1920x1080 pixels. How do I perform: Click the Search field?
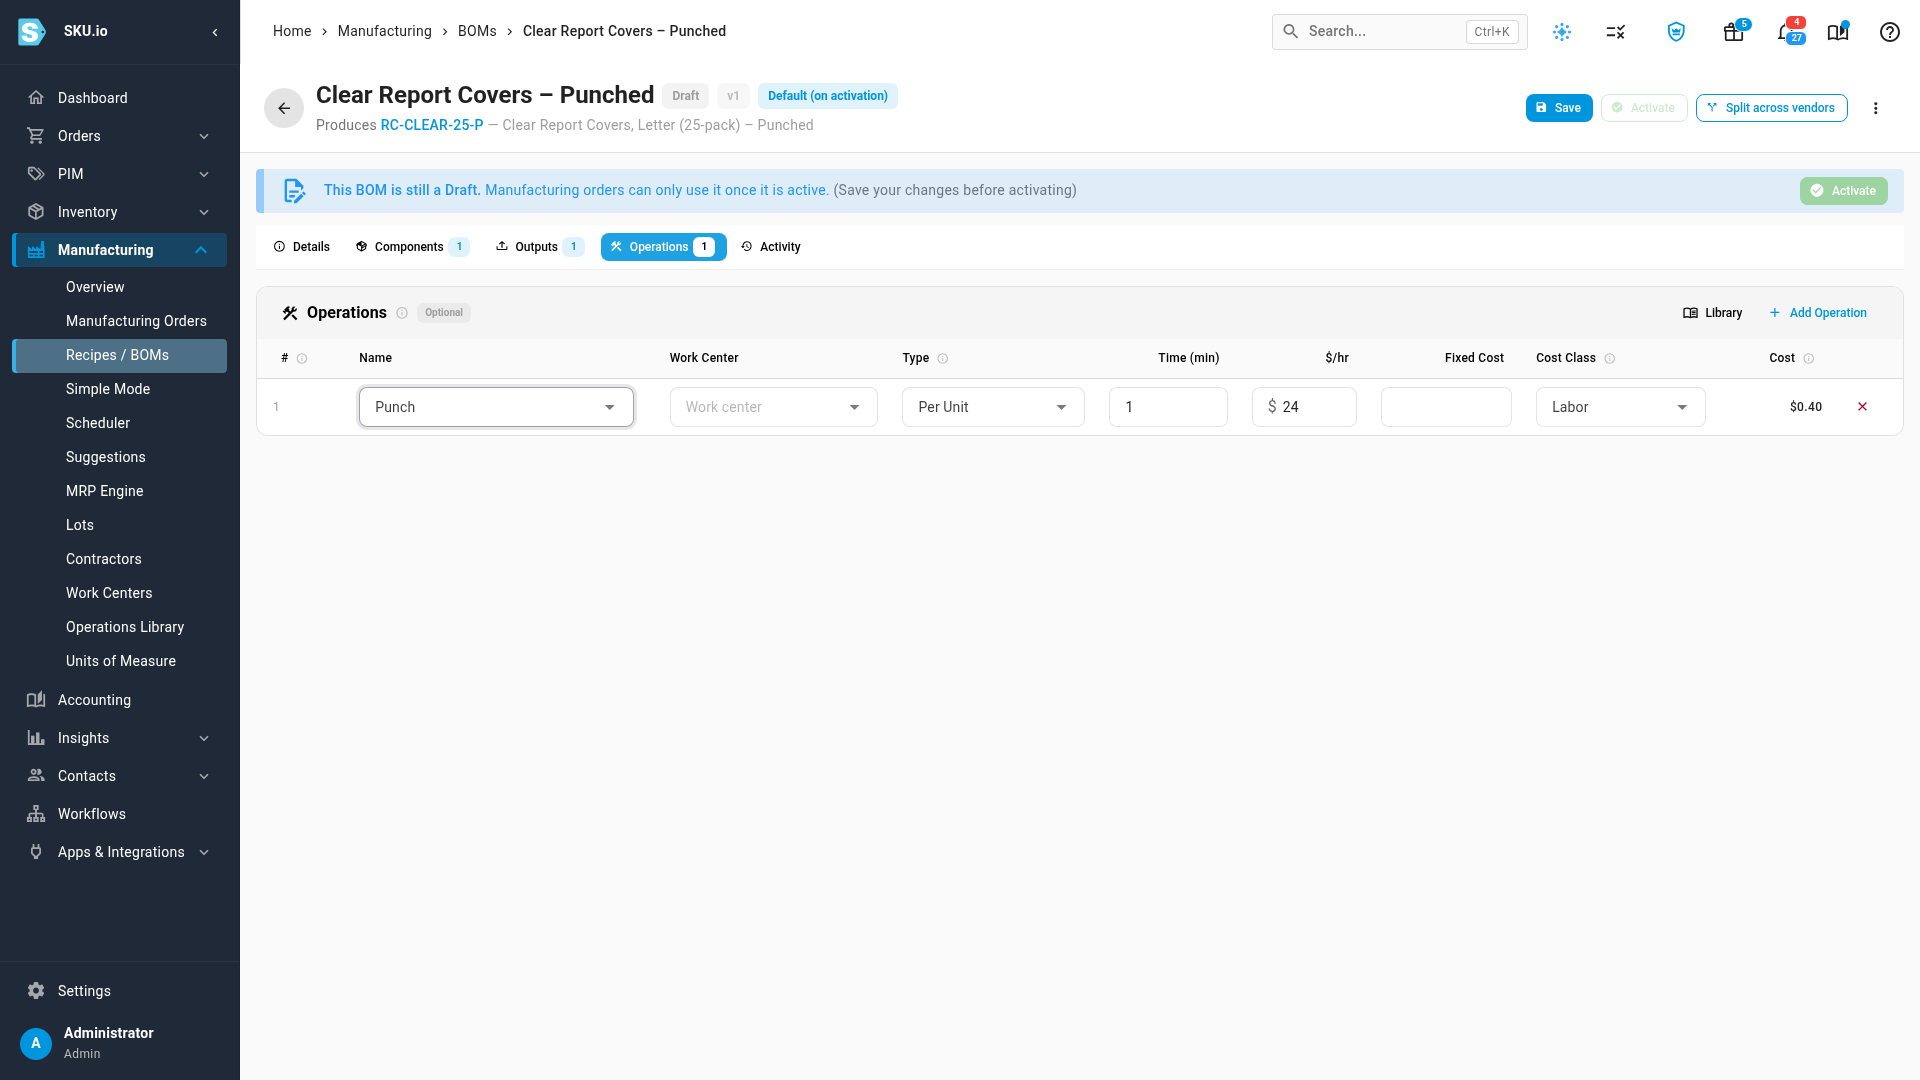click(1399, 32)
